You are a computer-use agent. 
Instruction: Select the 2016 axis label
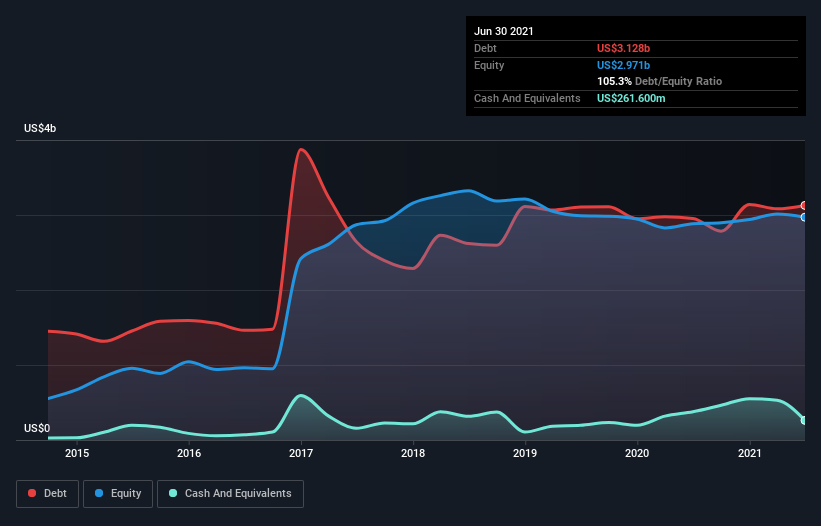coord(189,453)
